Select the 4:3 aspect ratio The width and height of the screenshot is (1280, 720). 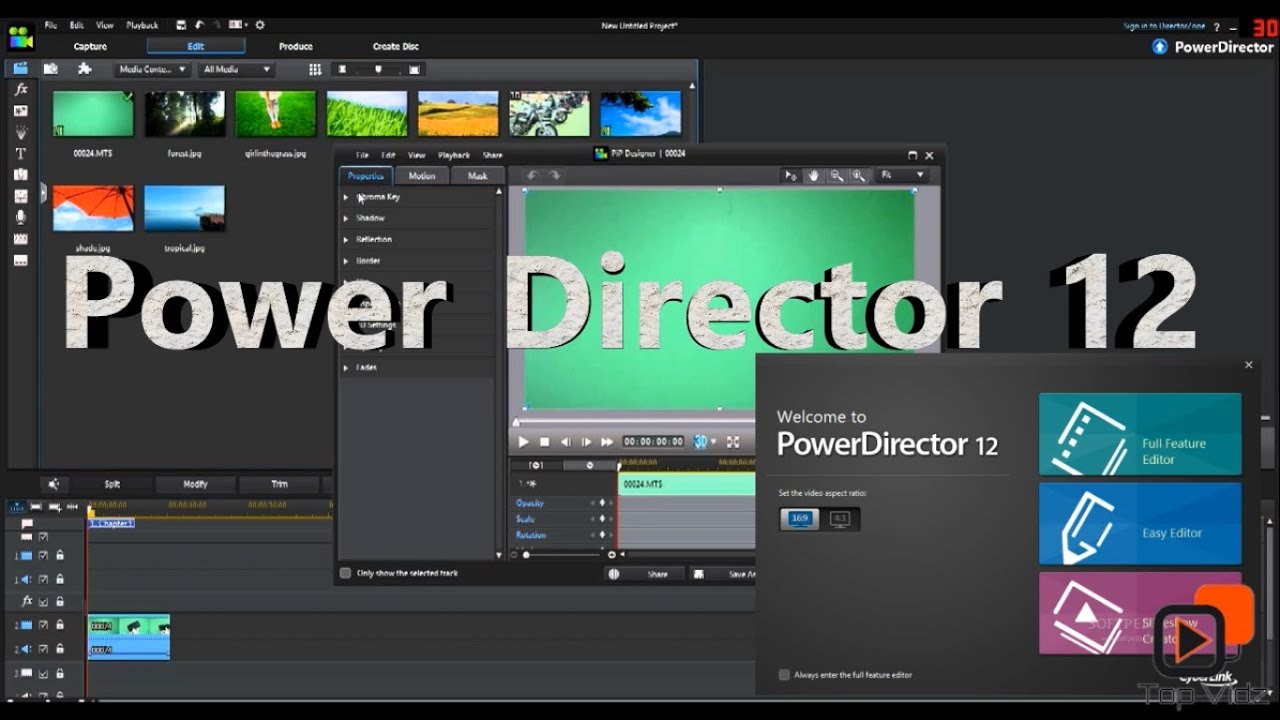[840, 519]
